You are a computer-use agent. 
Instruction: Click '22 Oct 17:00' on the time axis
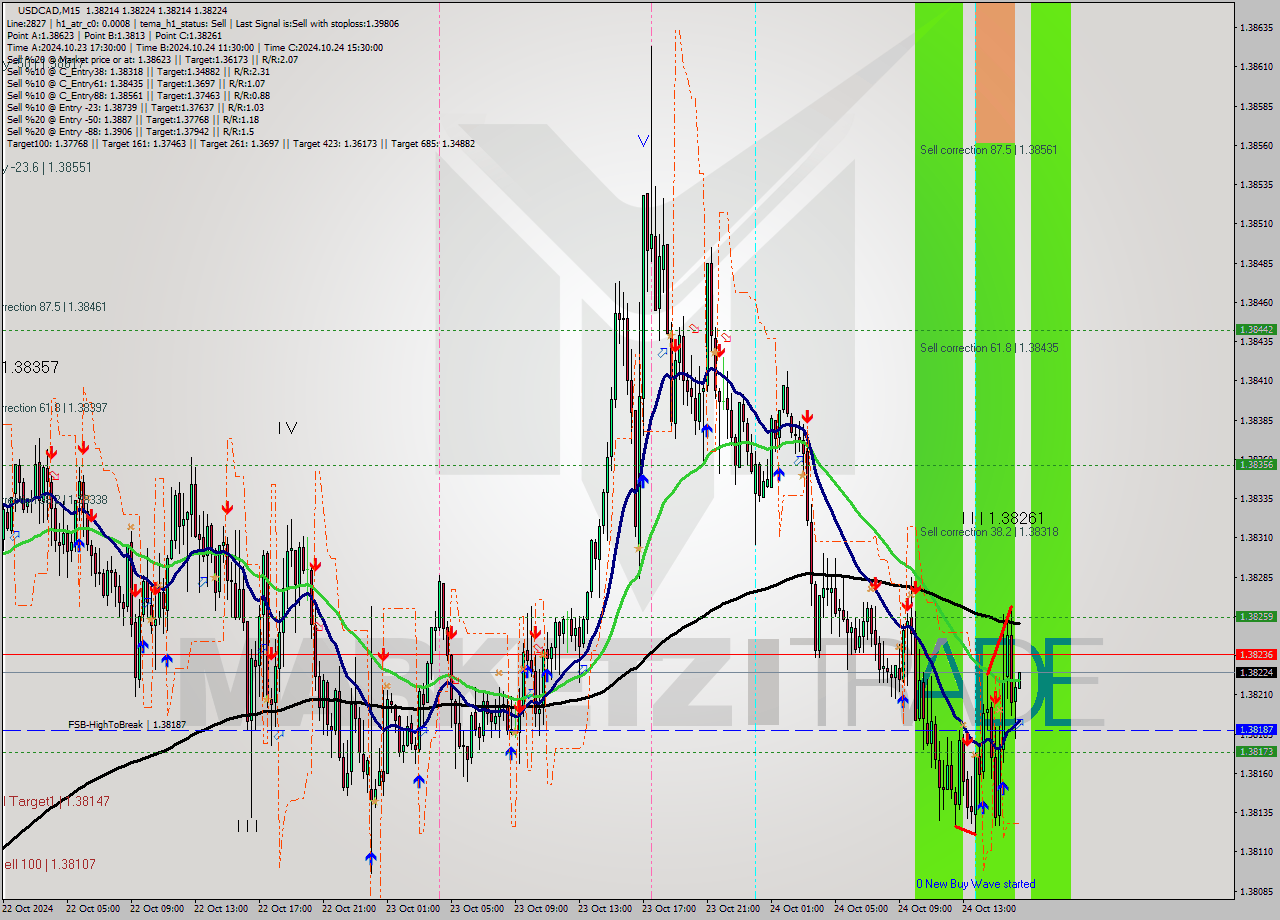click(285, 909)
